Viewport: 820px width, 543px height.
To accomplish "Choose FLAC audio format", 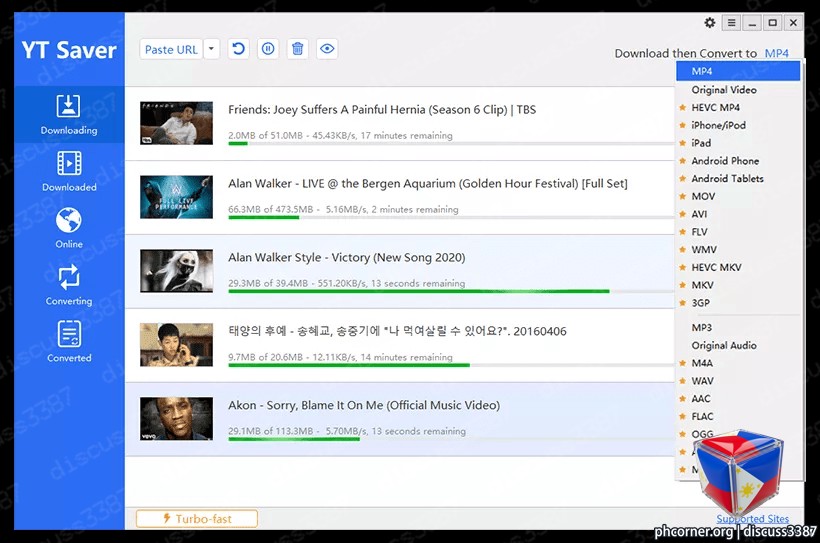I will pyautogui.click(x=738, y=416).
